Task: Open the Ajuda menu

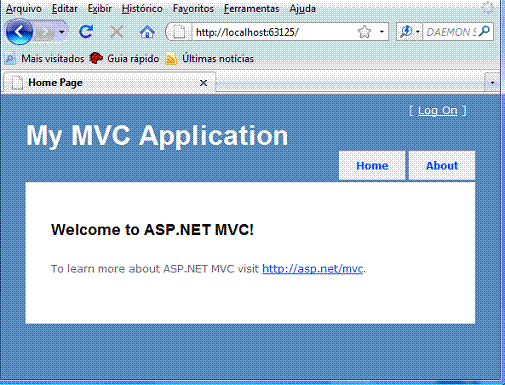Action: pos(302,9)
